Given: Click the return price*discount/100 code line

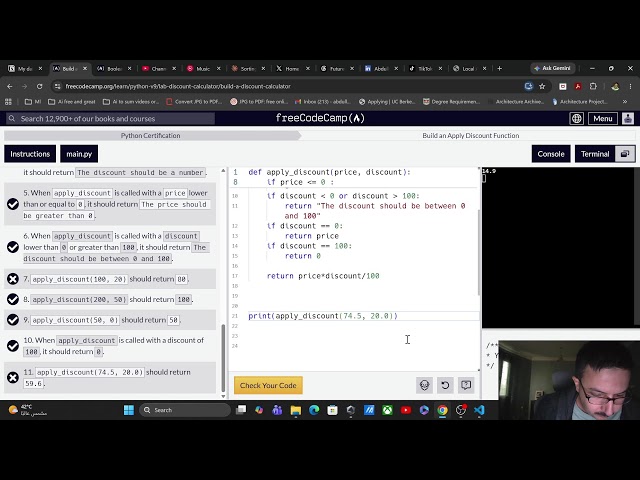Looking at the screenshot, I should [323, 276].
